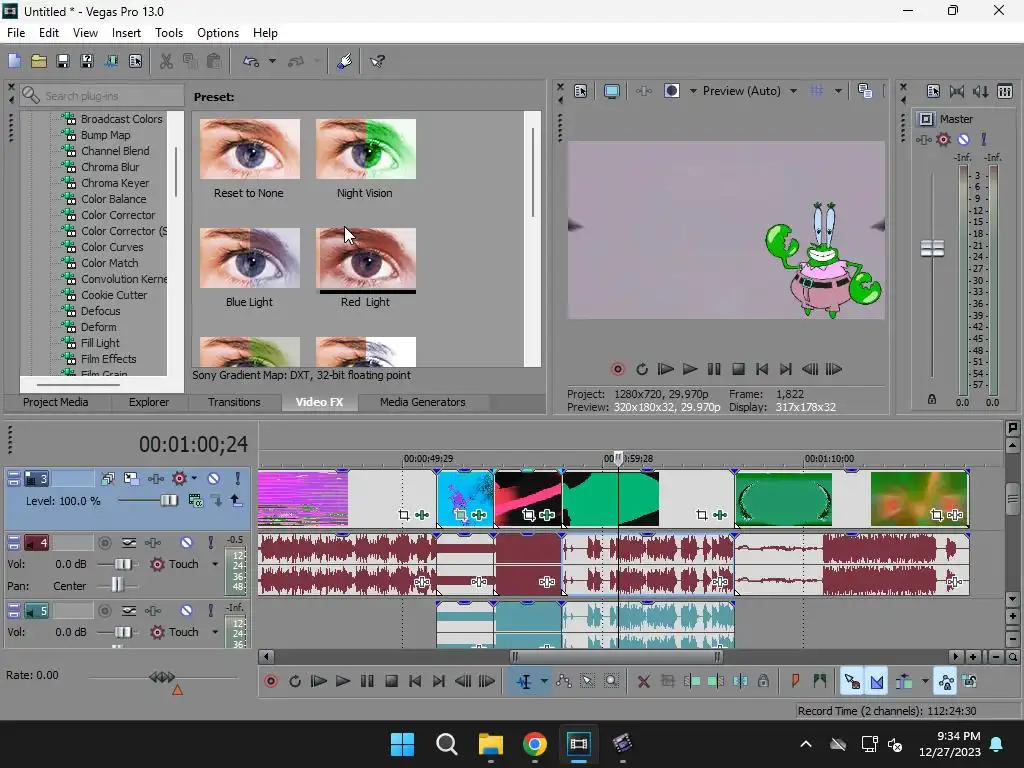Viewport: 1024px width, 768px height.
Task: Click the Undo arrow icon
Action: tap(251, 61)
